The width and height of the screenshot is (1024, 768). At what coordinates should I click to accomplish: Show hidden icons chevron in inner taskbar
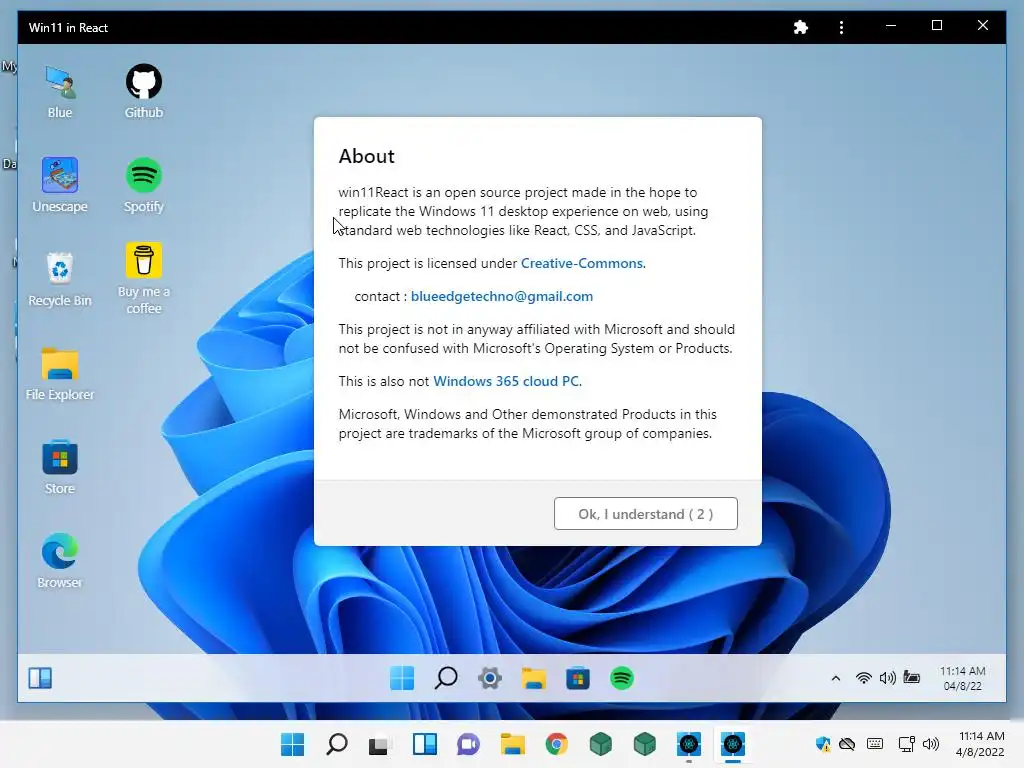pyautogui.click(x=835, y=678)
